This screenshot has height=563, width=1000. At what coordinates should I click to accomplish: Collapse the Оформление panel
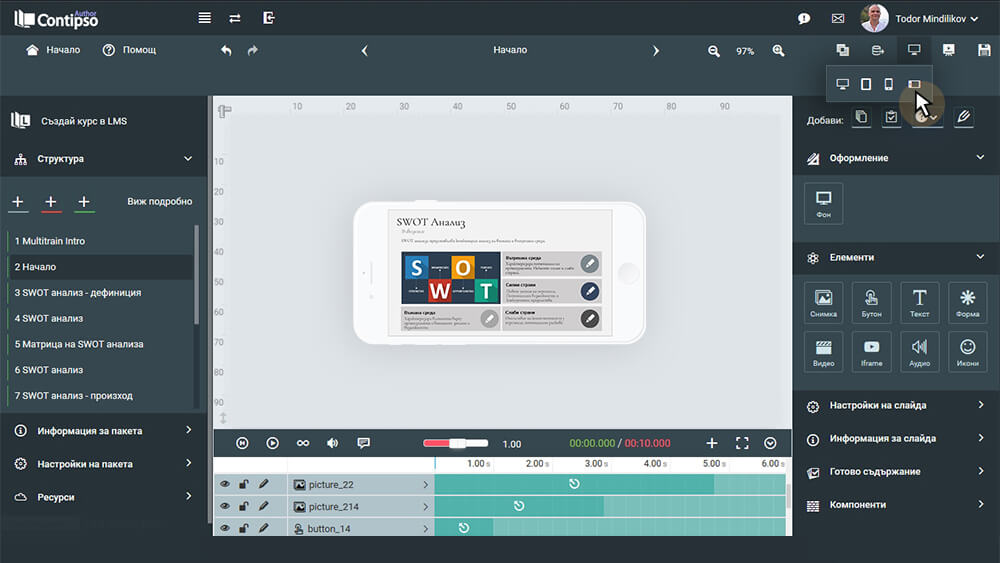980,157
